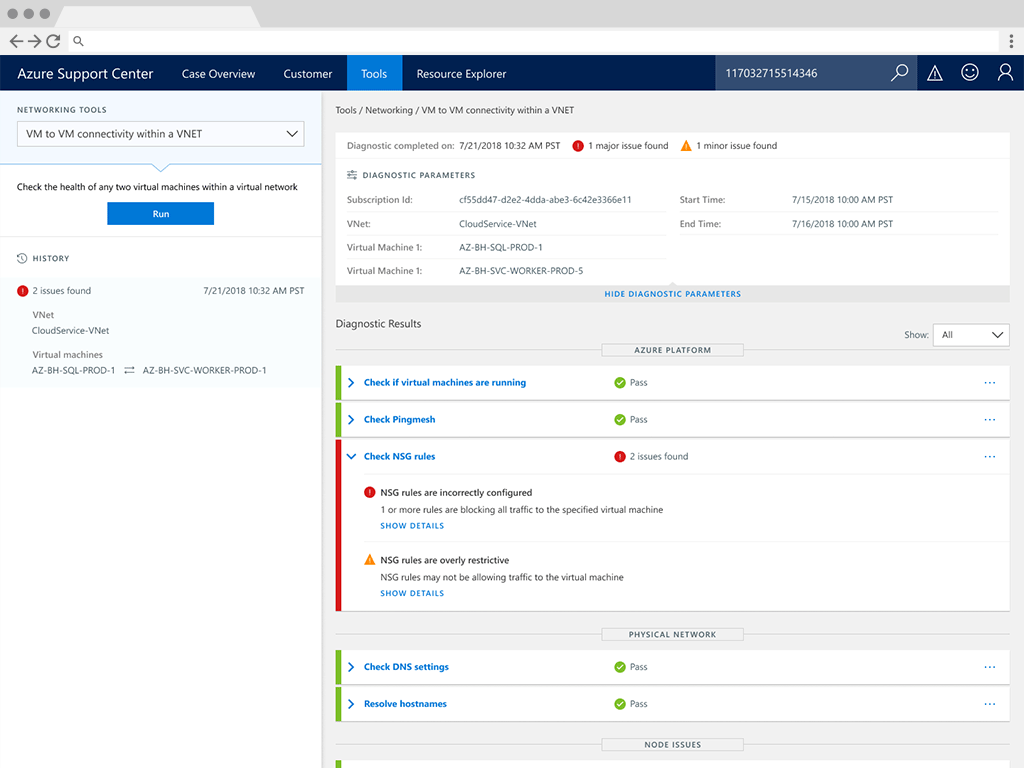Image resolution: width=1024 pixels, height=768 pixels.
Task: Select the Tools tab
Action: tap(374, 73)
